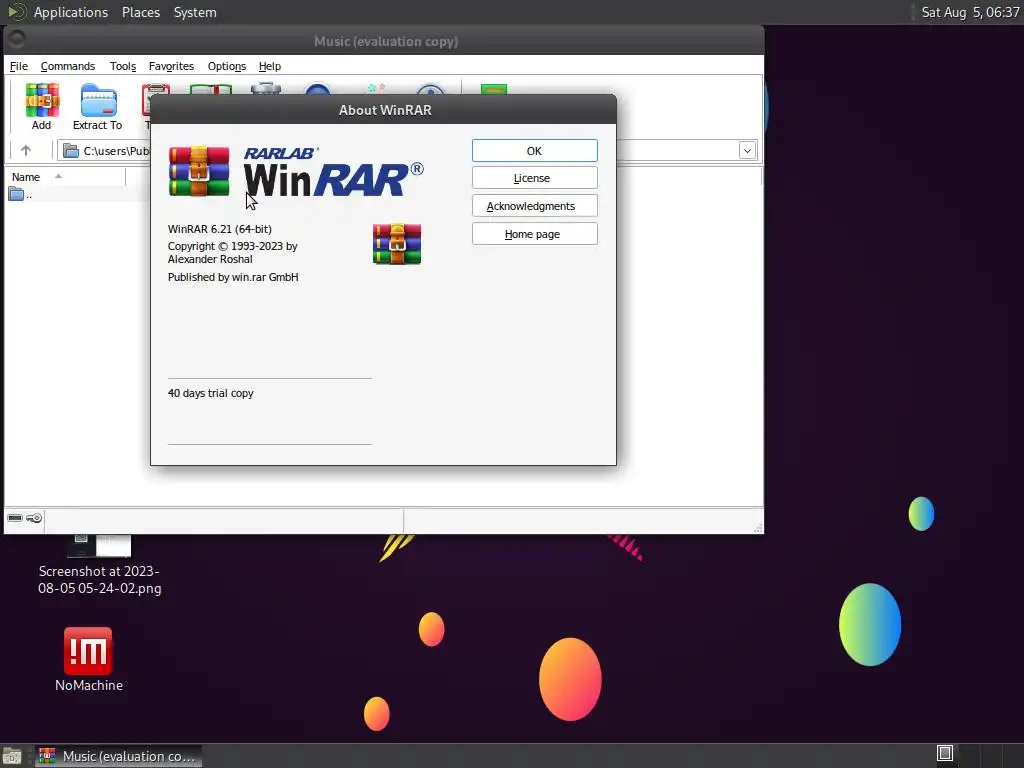Expand the address bar path dropdown
This screenshot has height=768, width=1024.
point(747,151)
